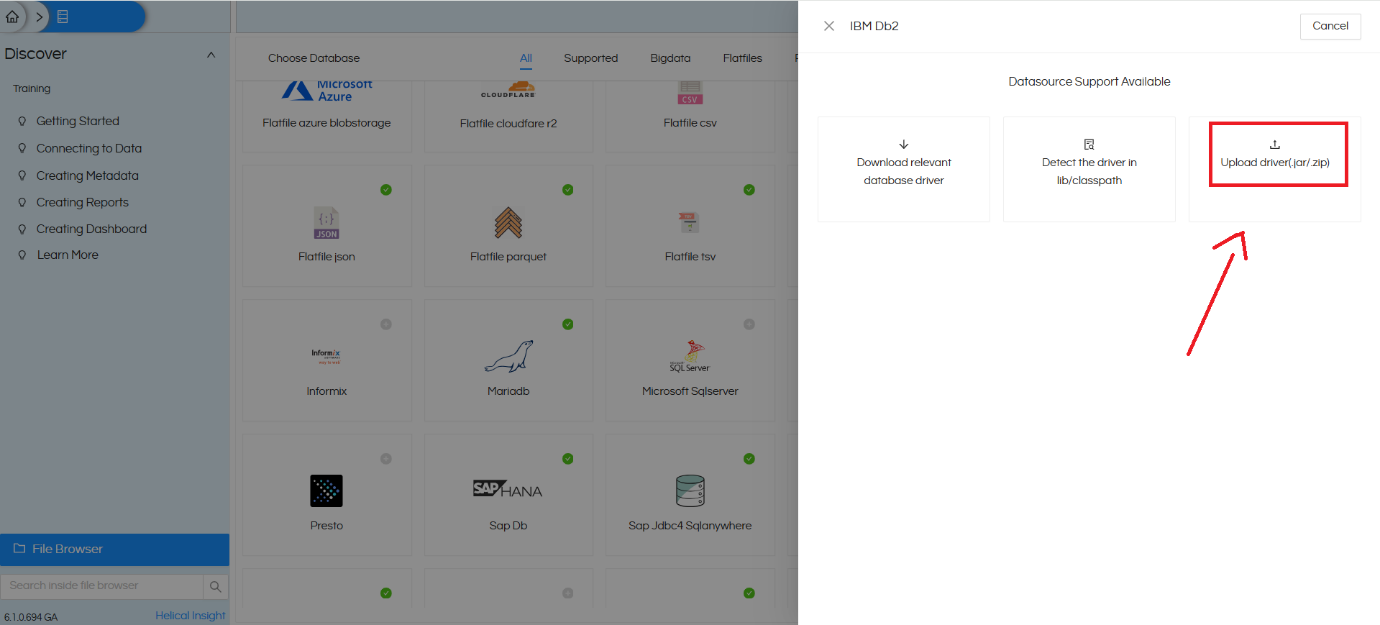The image size is (1380, 625).
Task: Toggle the status badge on the Presto tile
Action: click(x=386, y=458)
